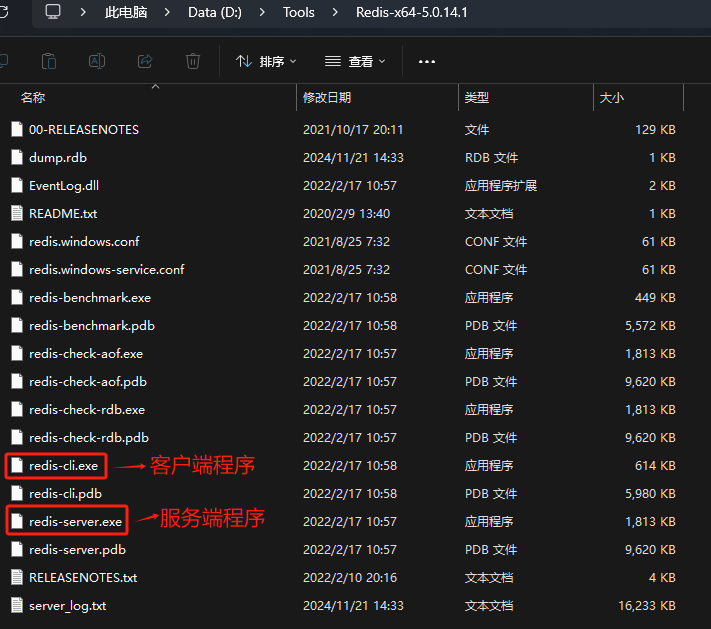Click the 应用程序扩展 type cell

pos(501,186)
